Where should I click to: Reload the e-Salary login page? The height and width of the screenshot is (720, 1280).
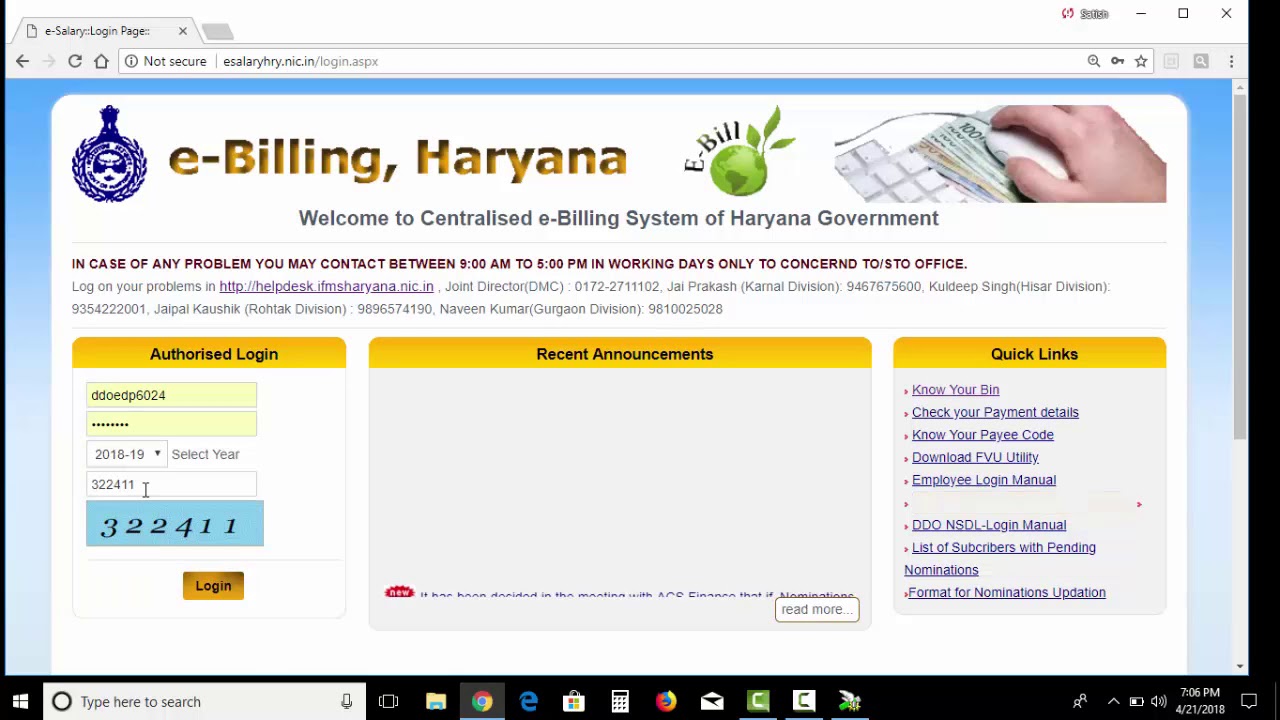click(x=75, y=61)
